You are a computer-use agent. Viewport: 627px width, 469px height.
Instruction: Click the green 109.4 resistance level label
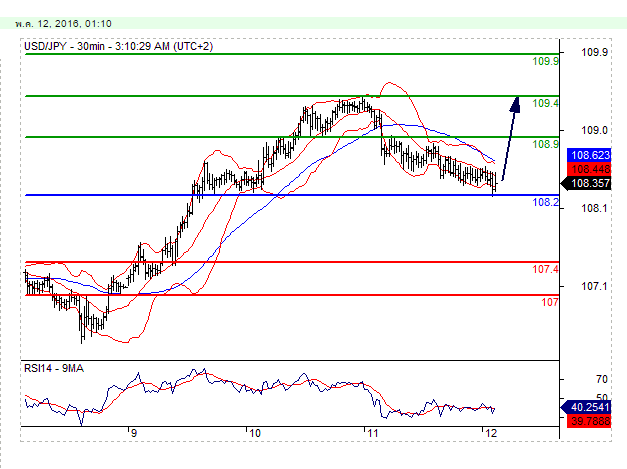pos(545,103)
